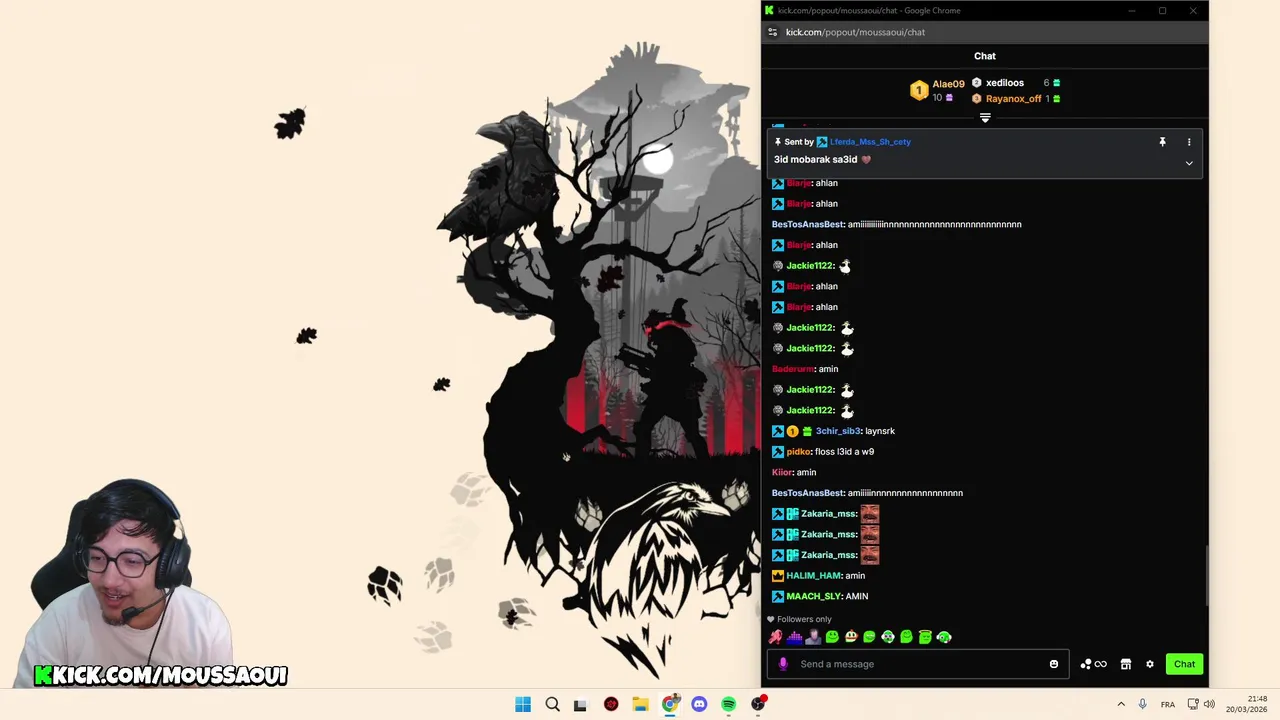Click the Chat header title
The image size is (1280, 720).
985,56
